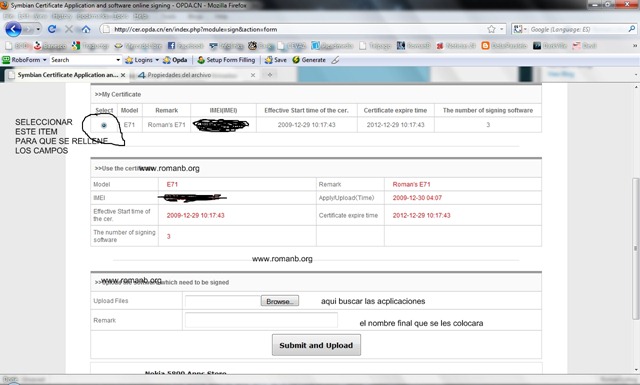Click the Upload Files path field
640x385 pixels.
(x=223, y=301)
